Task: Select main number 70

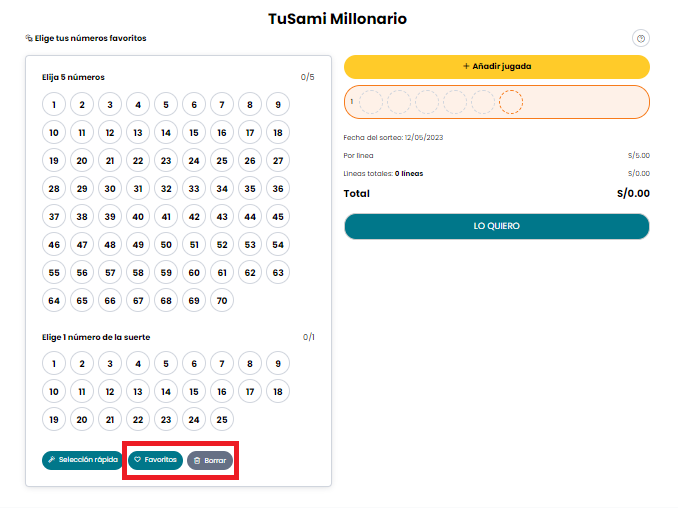Action: point(222,300)
